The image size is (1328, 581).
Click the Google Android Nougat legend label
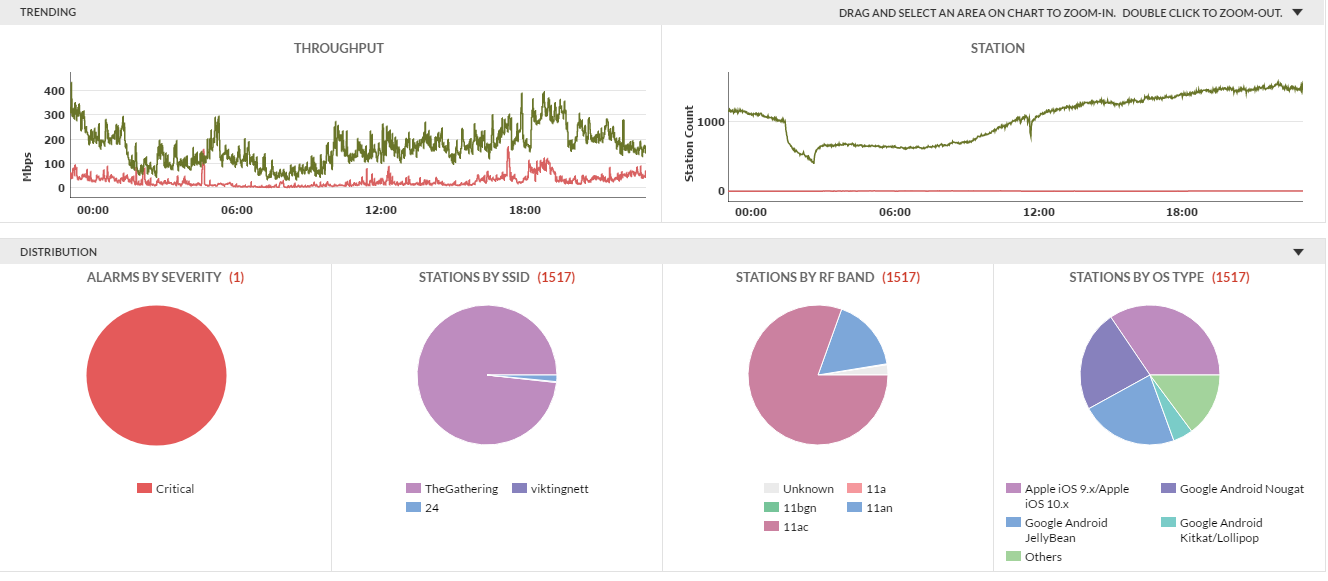[x=1242, y=489]
